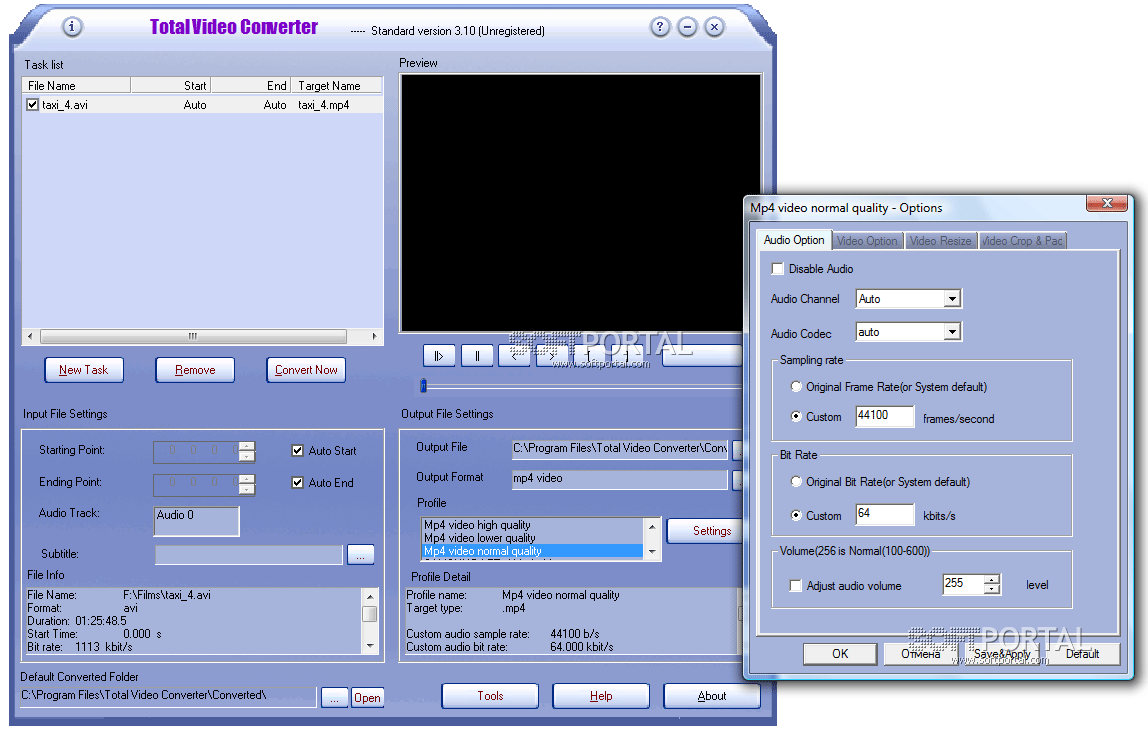Pause the preview playback
1148x735 pixels.
point(477,356)
